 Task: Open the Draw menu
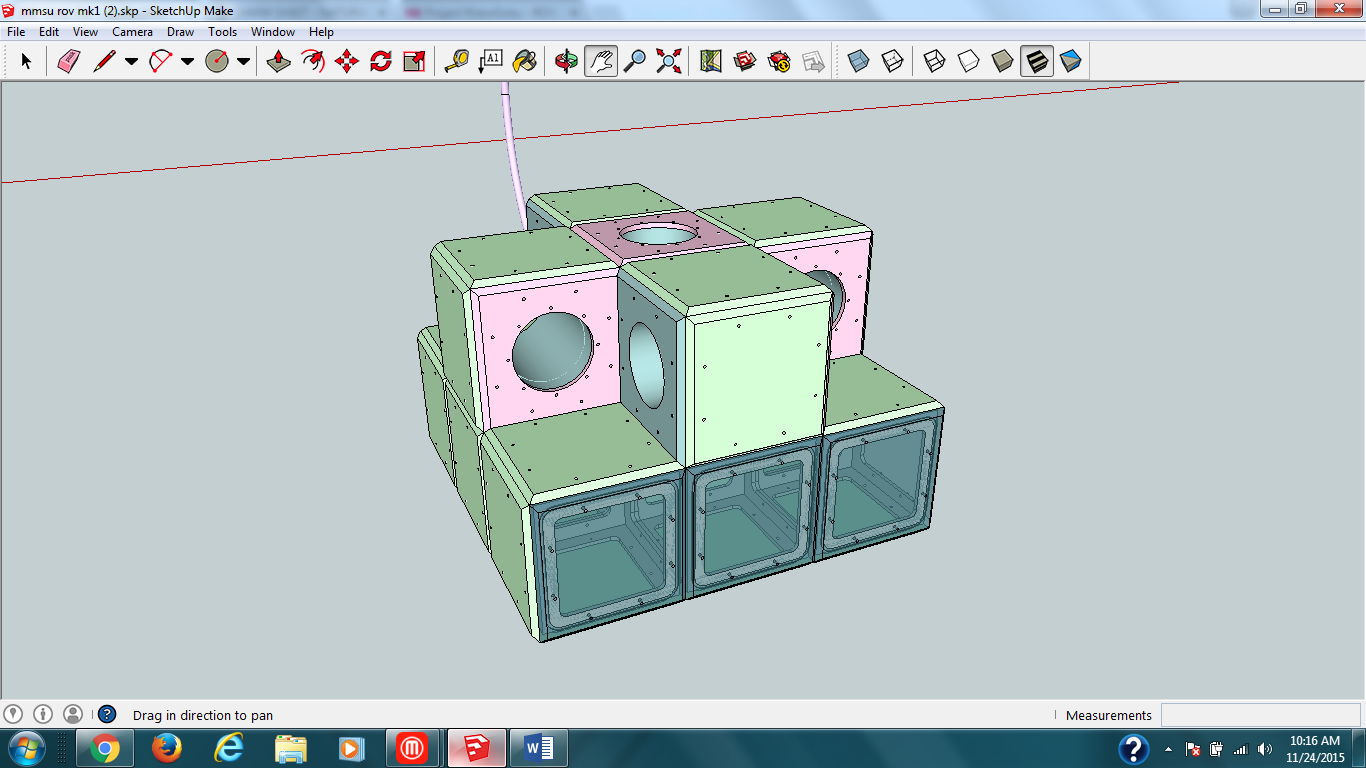(180, 32)
